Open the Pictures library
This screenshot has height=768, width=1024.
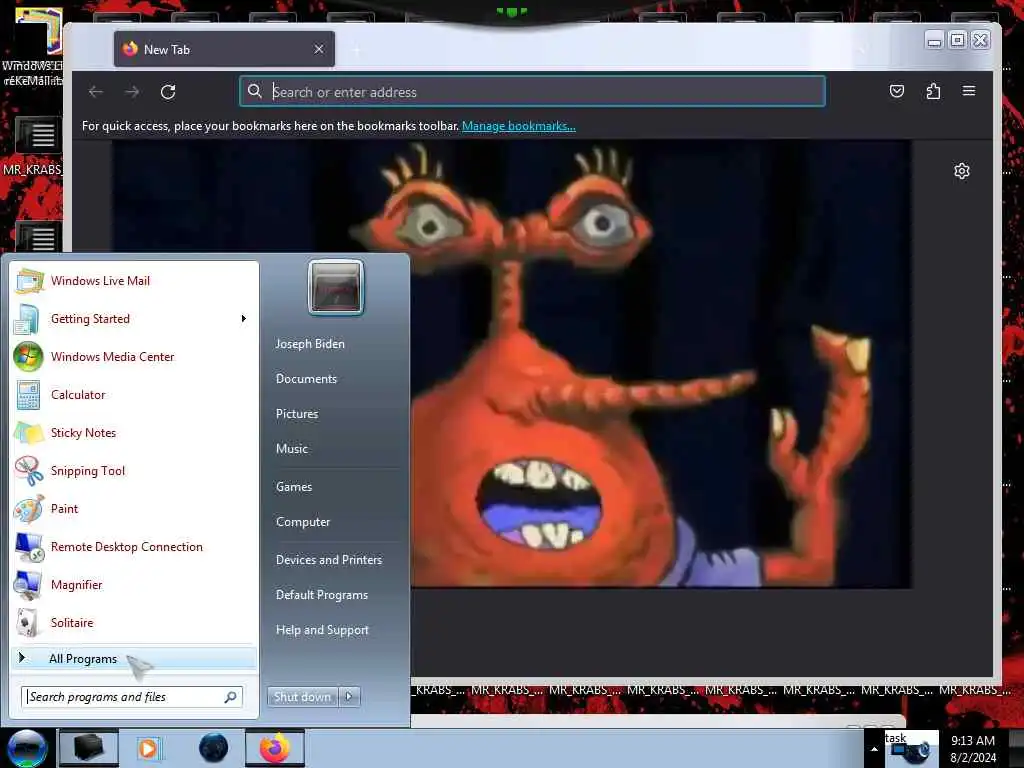[297, 414]
